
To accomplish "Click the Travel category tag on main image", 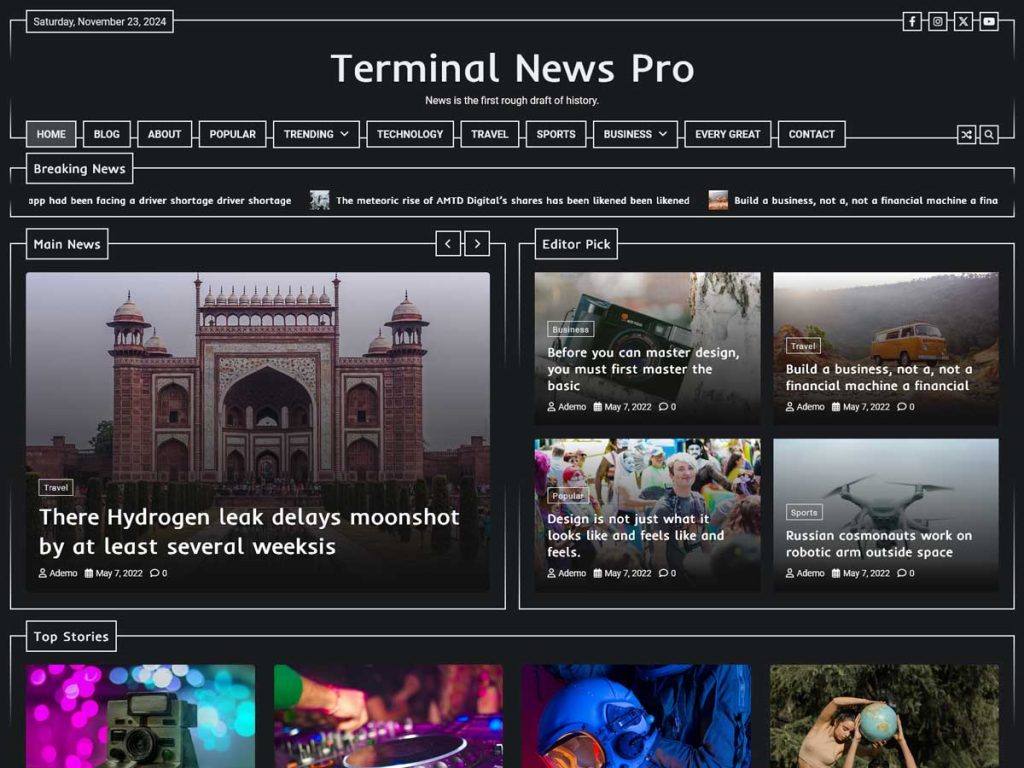I will 56,487.
